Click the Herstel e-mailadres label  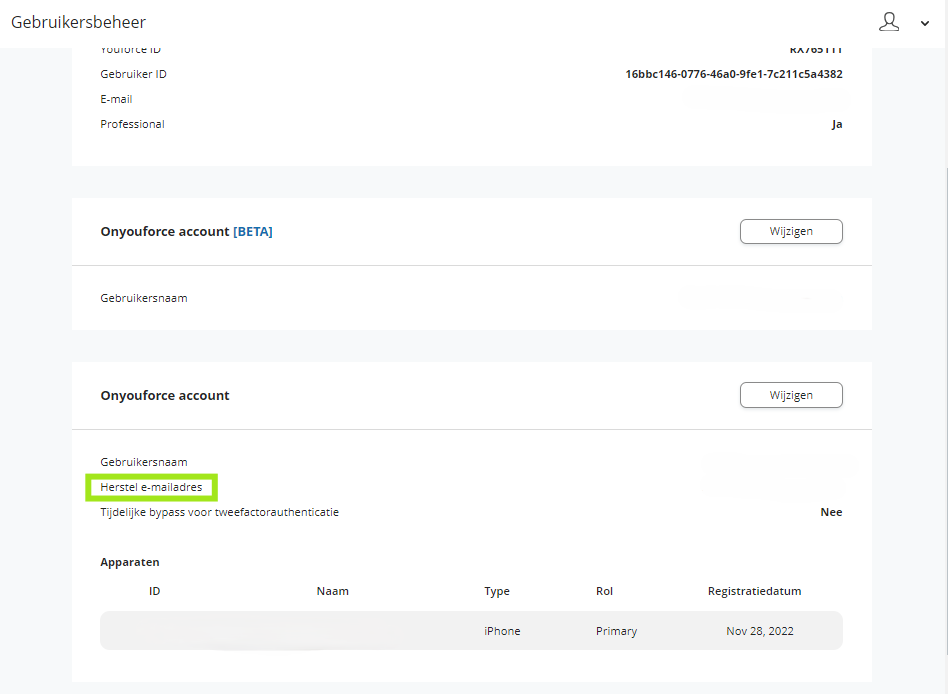(x=151, y=487)
